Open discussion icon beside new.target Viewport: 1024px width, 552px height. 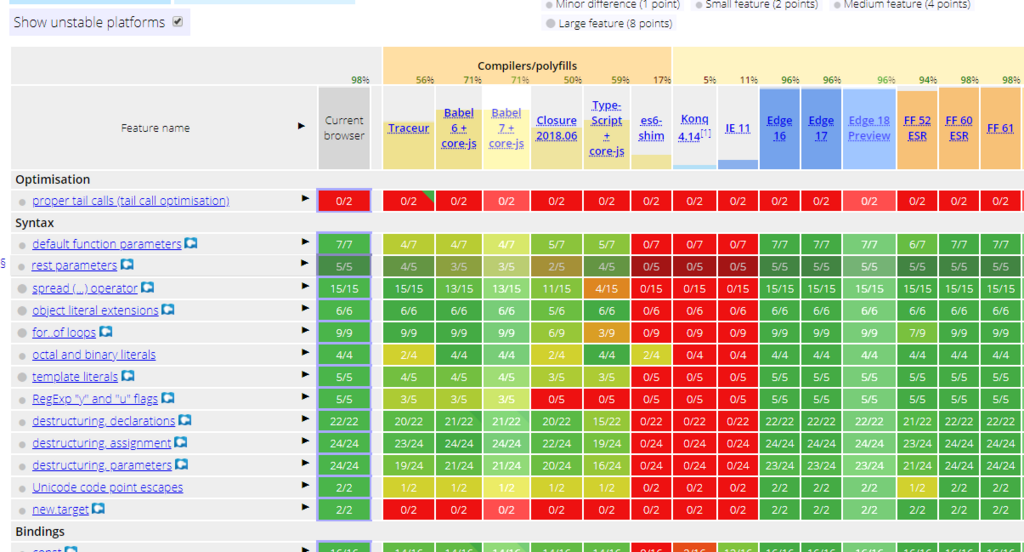coord(99,508)
